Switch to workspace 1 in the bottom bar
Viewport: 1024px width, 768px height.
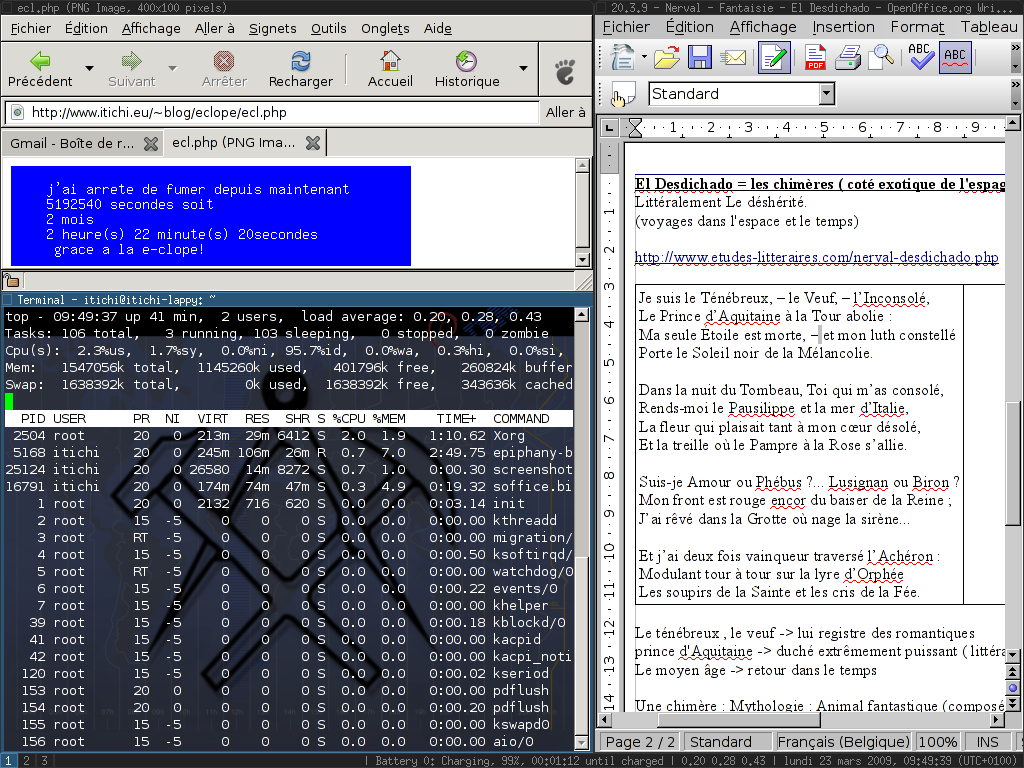click(x=9, y=761)
